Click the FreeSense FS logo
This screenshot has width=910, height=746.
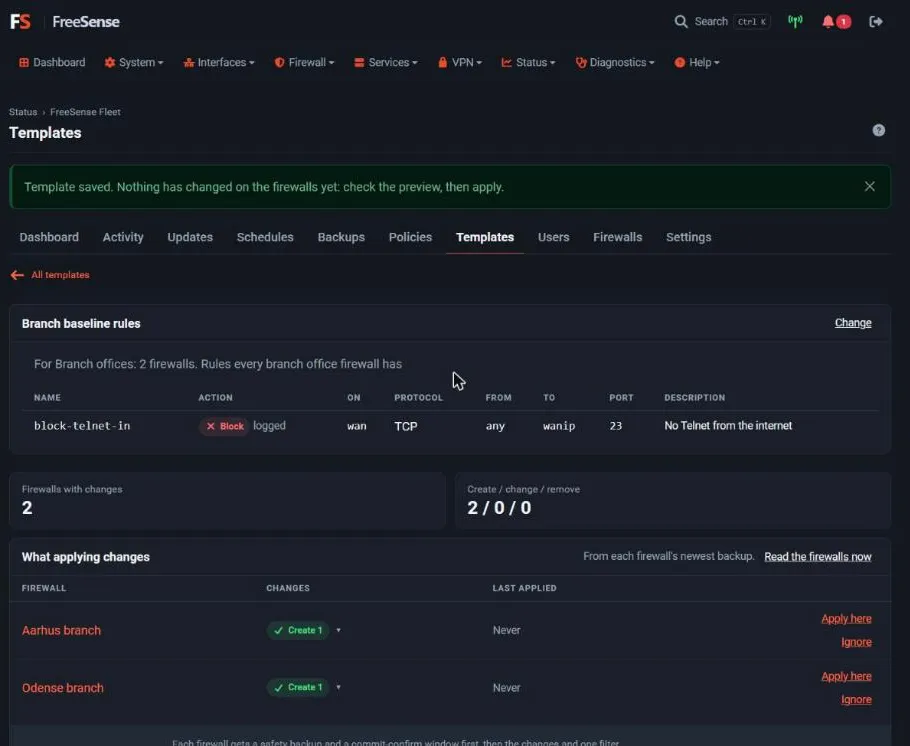(x=20, y=21)
